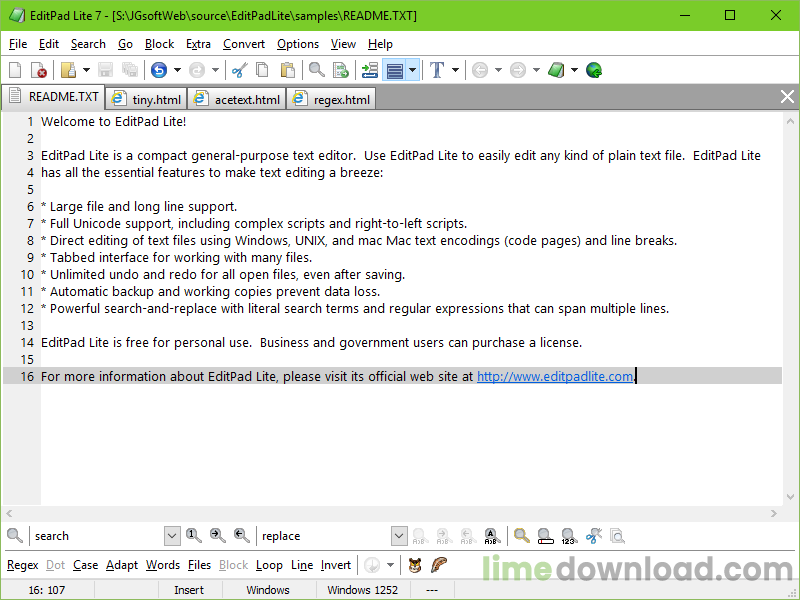Switch to the tiny.html tab
The height and width of the screenshot is (600, 800).
(x=146, y=99)
